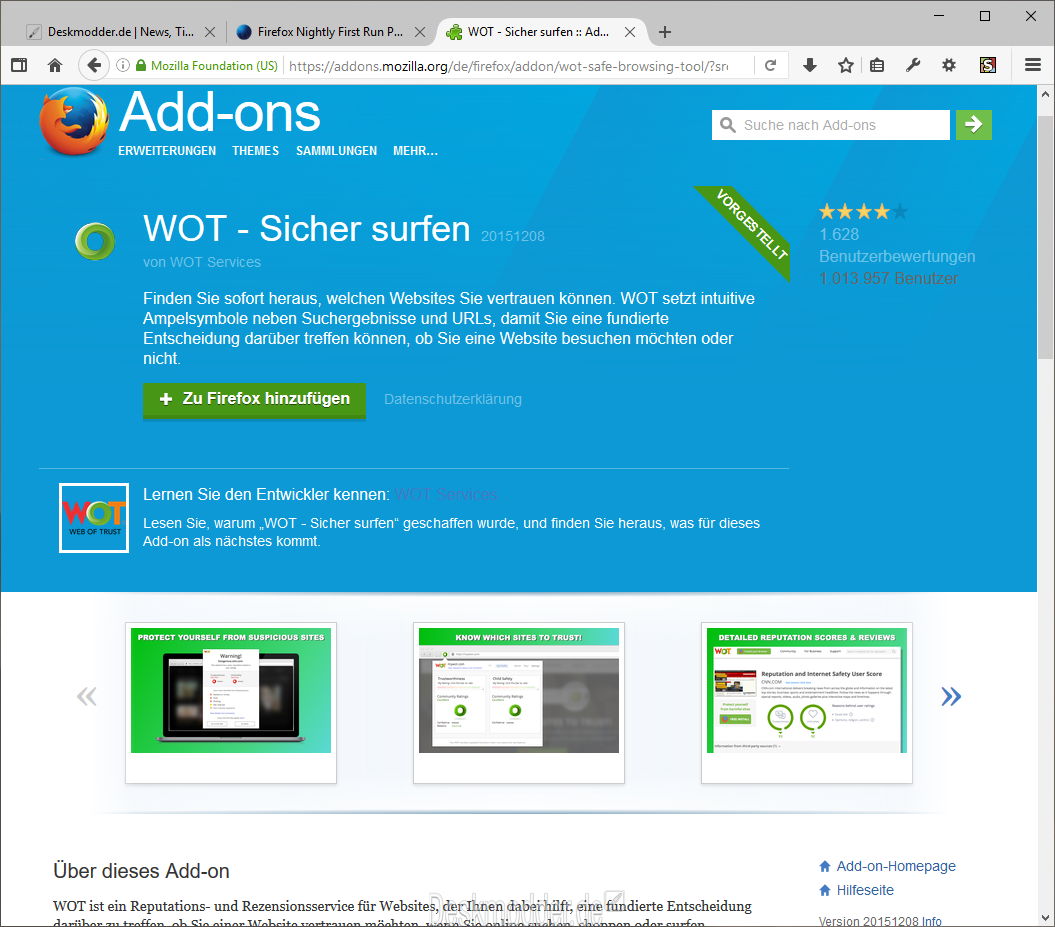Screen dimensions: 1055x927
Task: Click the Add-ons page title
Action: point(219,113)
